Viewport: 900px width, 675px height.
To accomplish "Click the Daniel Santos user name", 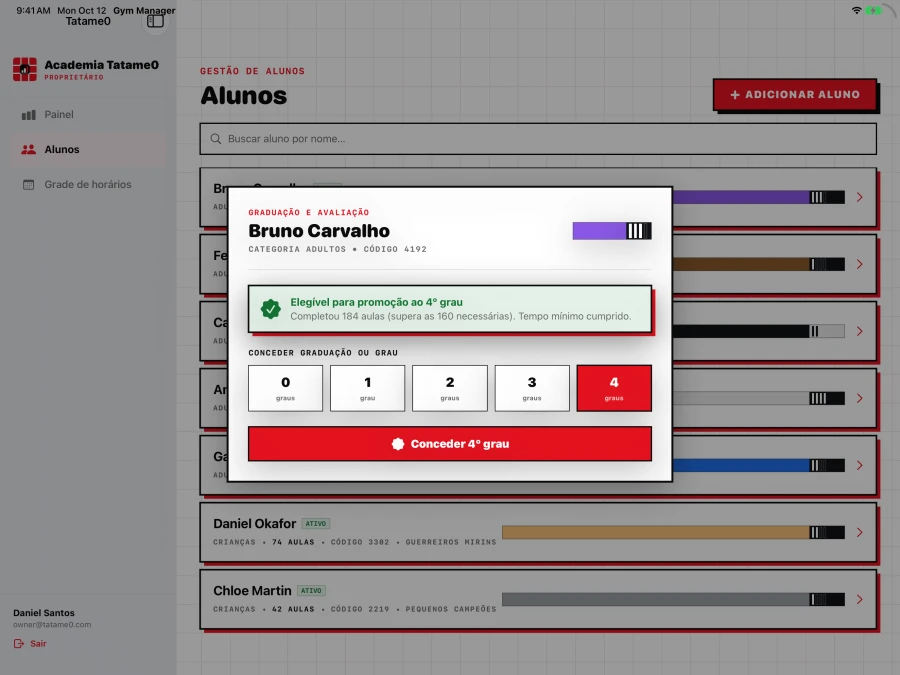I will pos(44,613).
